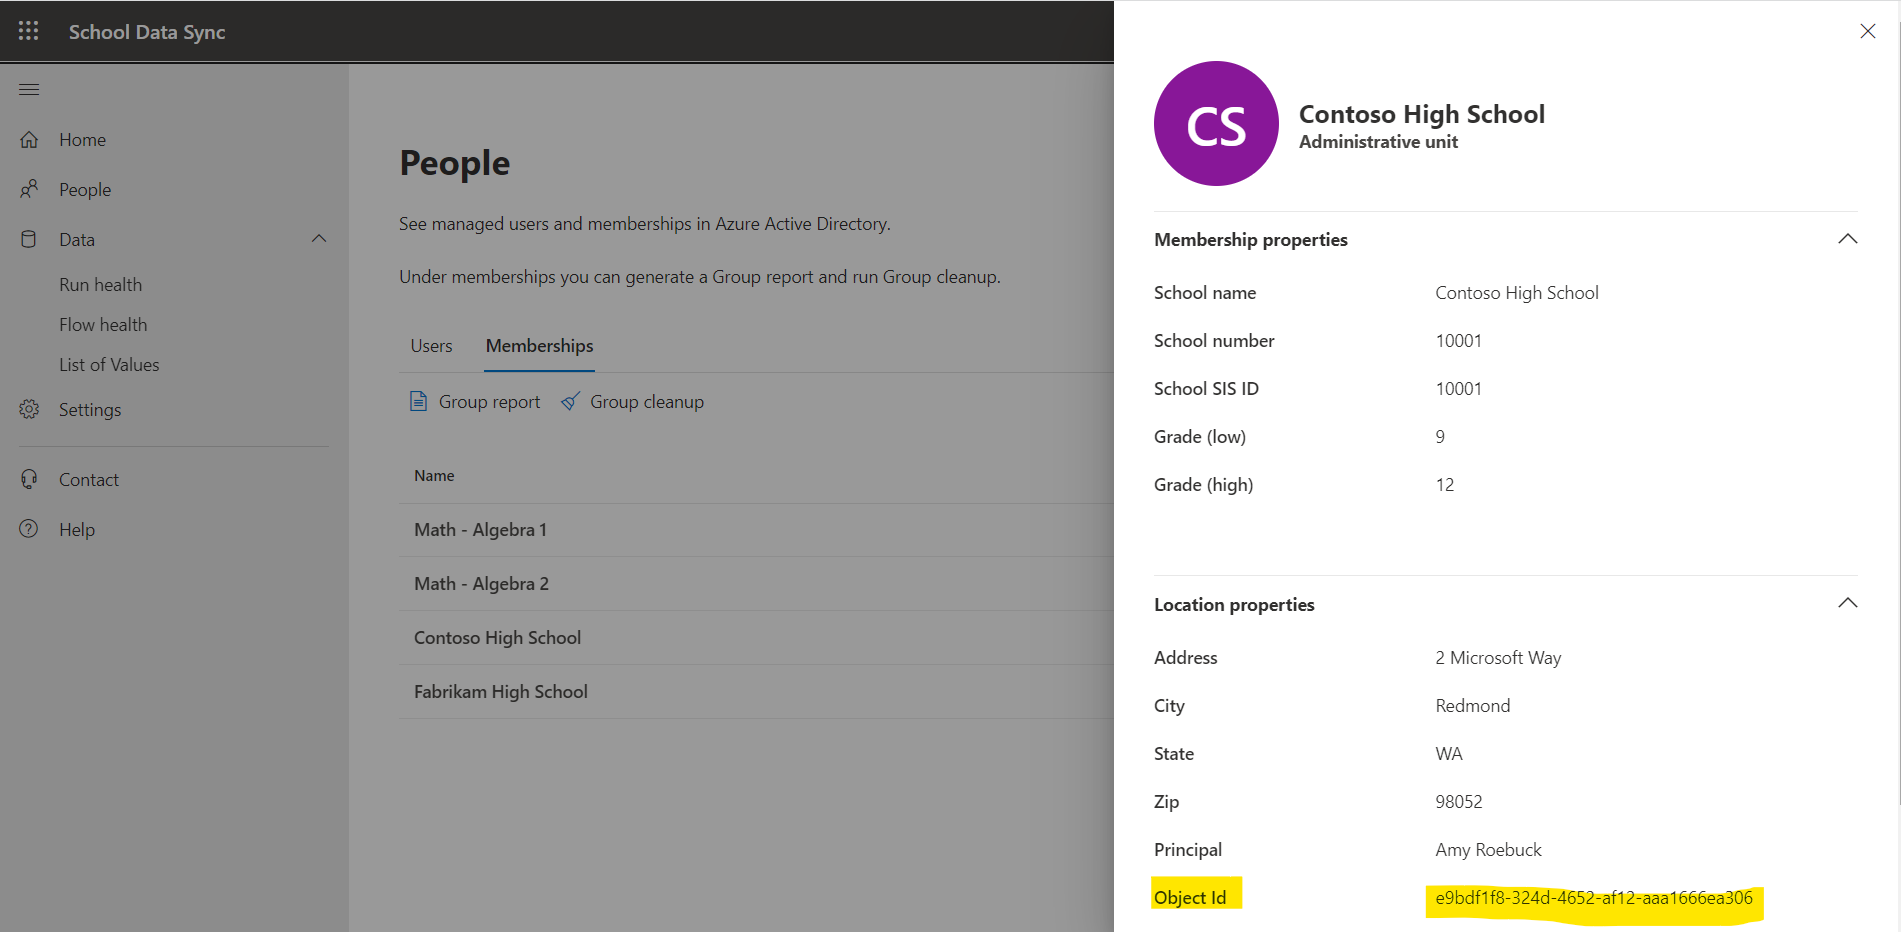
Task: Click the People sidebar icon
Action: point(30,189)
